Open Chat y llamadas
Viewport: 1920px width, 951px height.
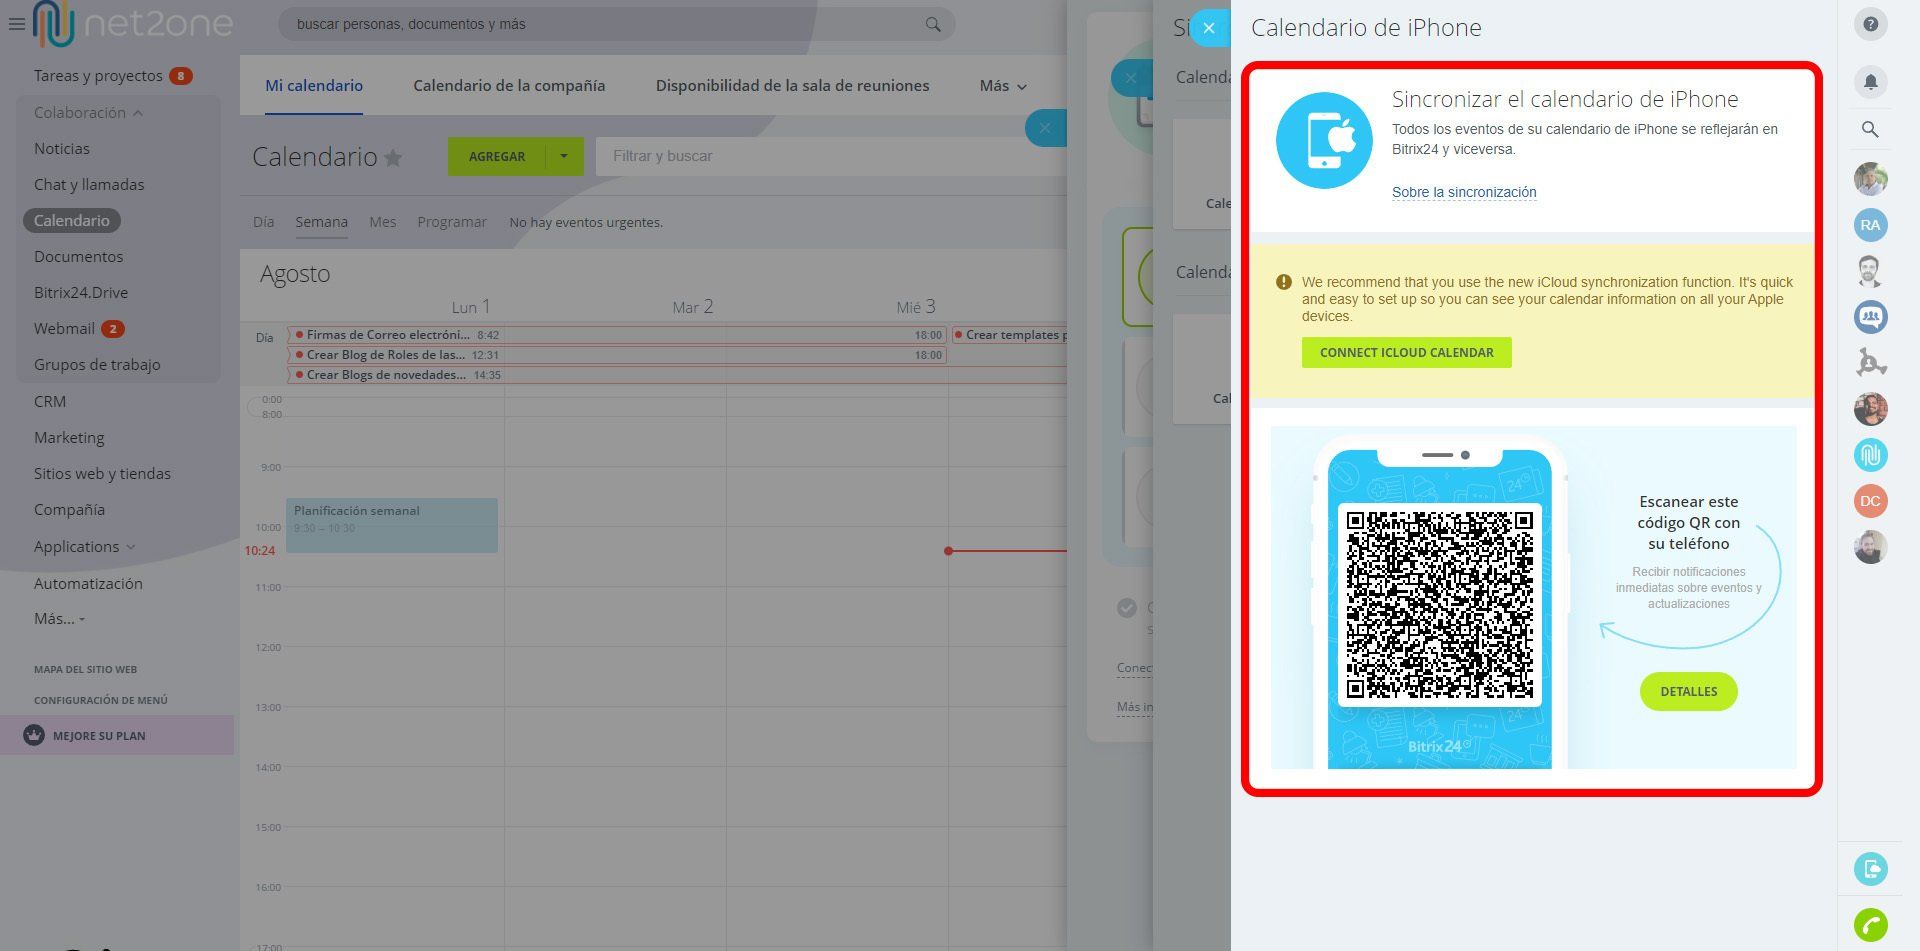coord(89,184)
